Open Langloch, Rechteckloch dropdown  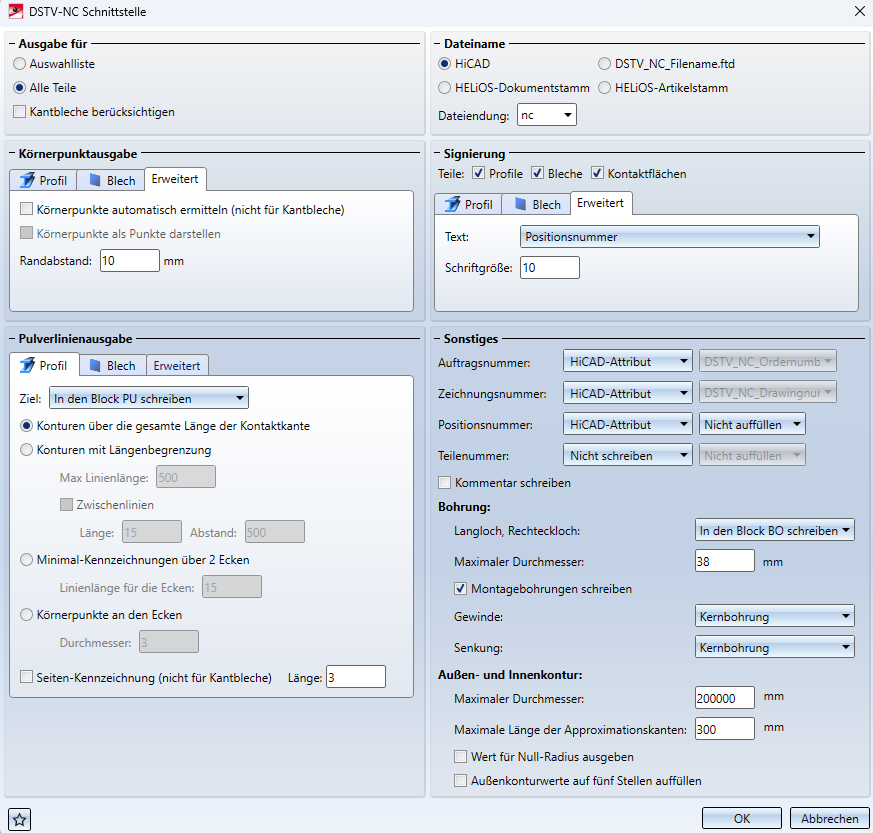(774, 531)
